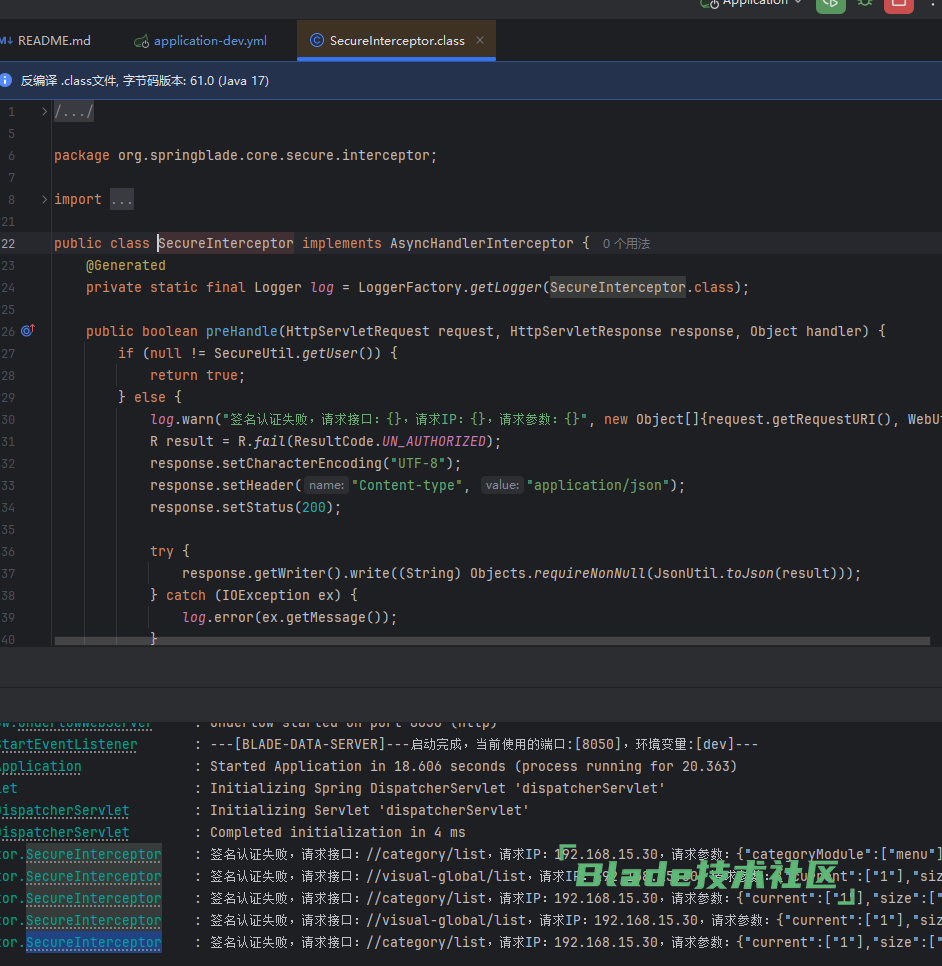
Task: Click 'return true;' on line 28
Action: coord(197,375)
